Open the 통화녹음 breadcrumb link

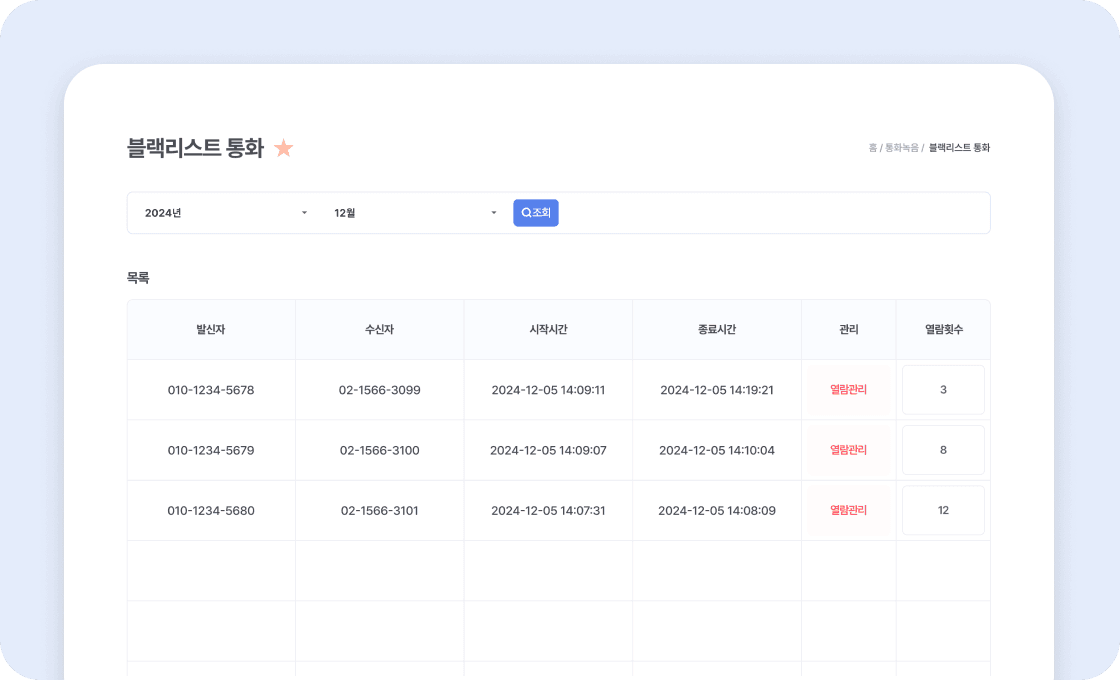click(x=901, y=148)
